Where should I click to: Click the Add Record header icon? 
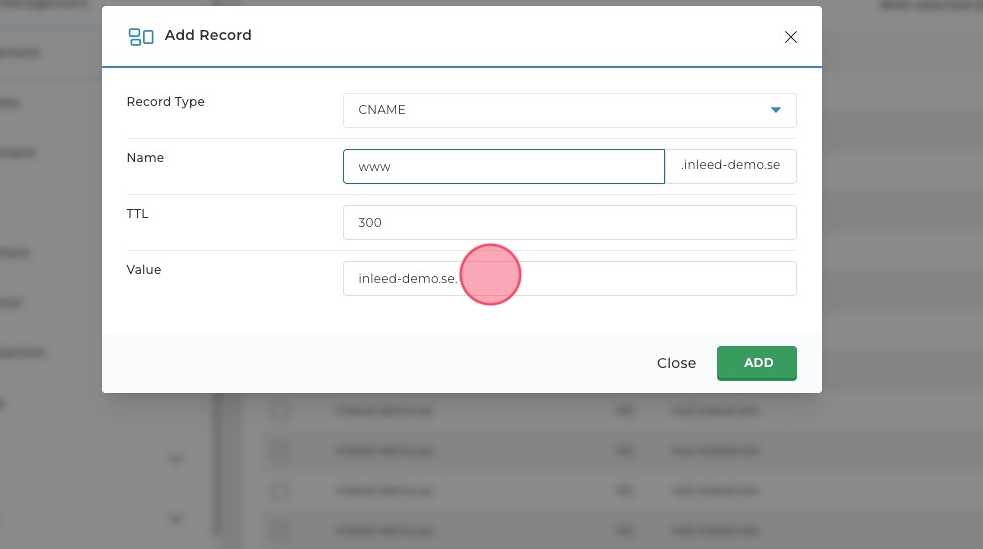pos(141,37)
